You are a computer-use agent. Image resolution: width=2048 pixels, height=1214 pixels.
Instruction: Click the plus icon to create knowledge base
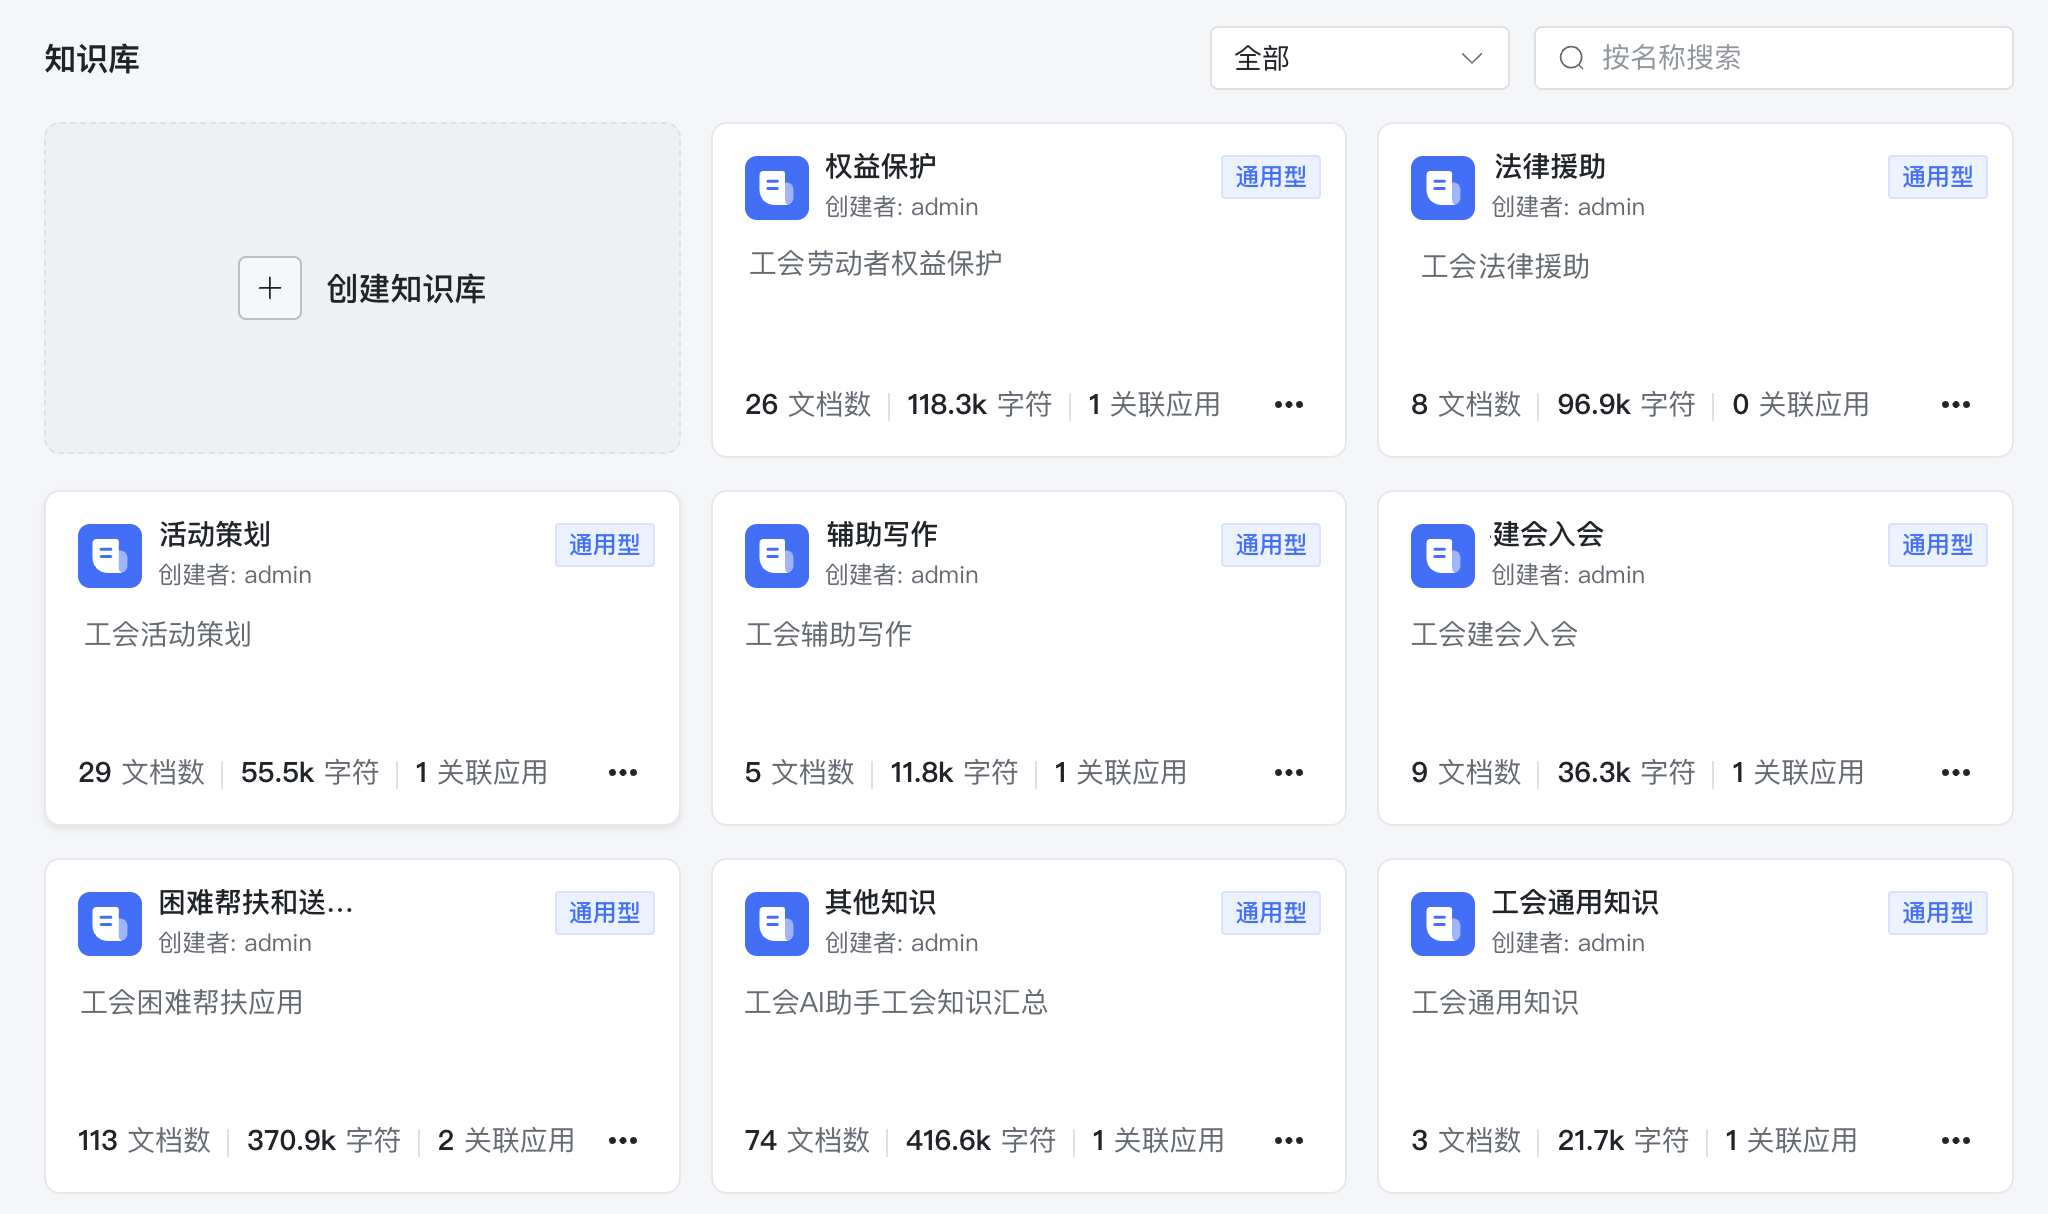coord(269,288)
